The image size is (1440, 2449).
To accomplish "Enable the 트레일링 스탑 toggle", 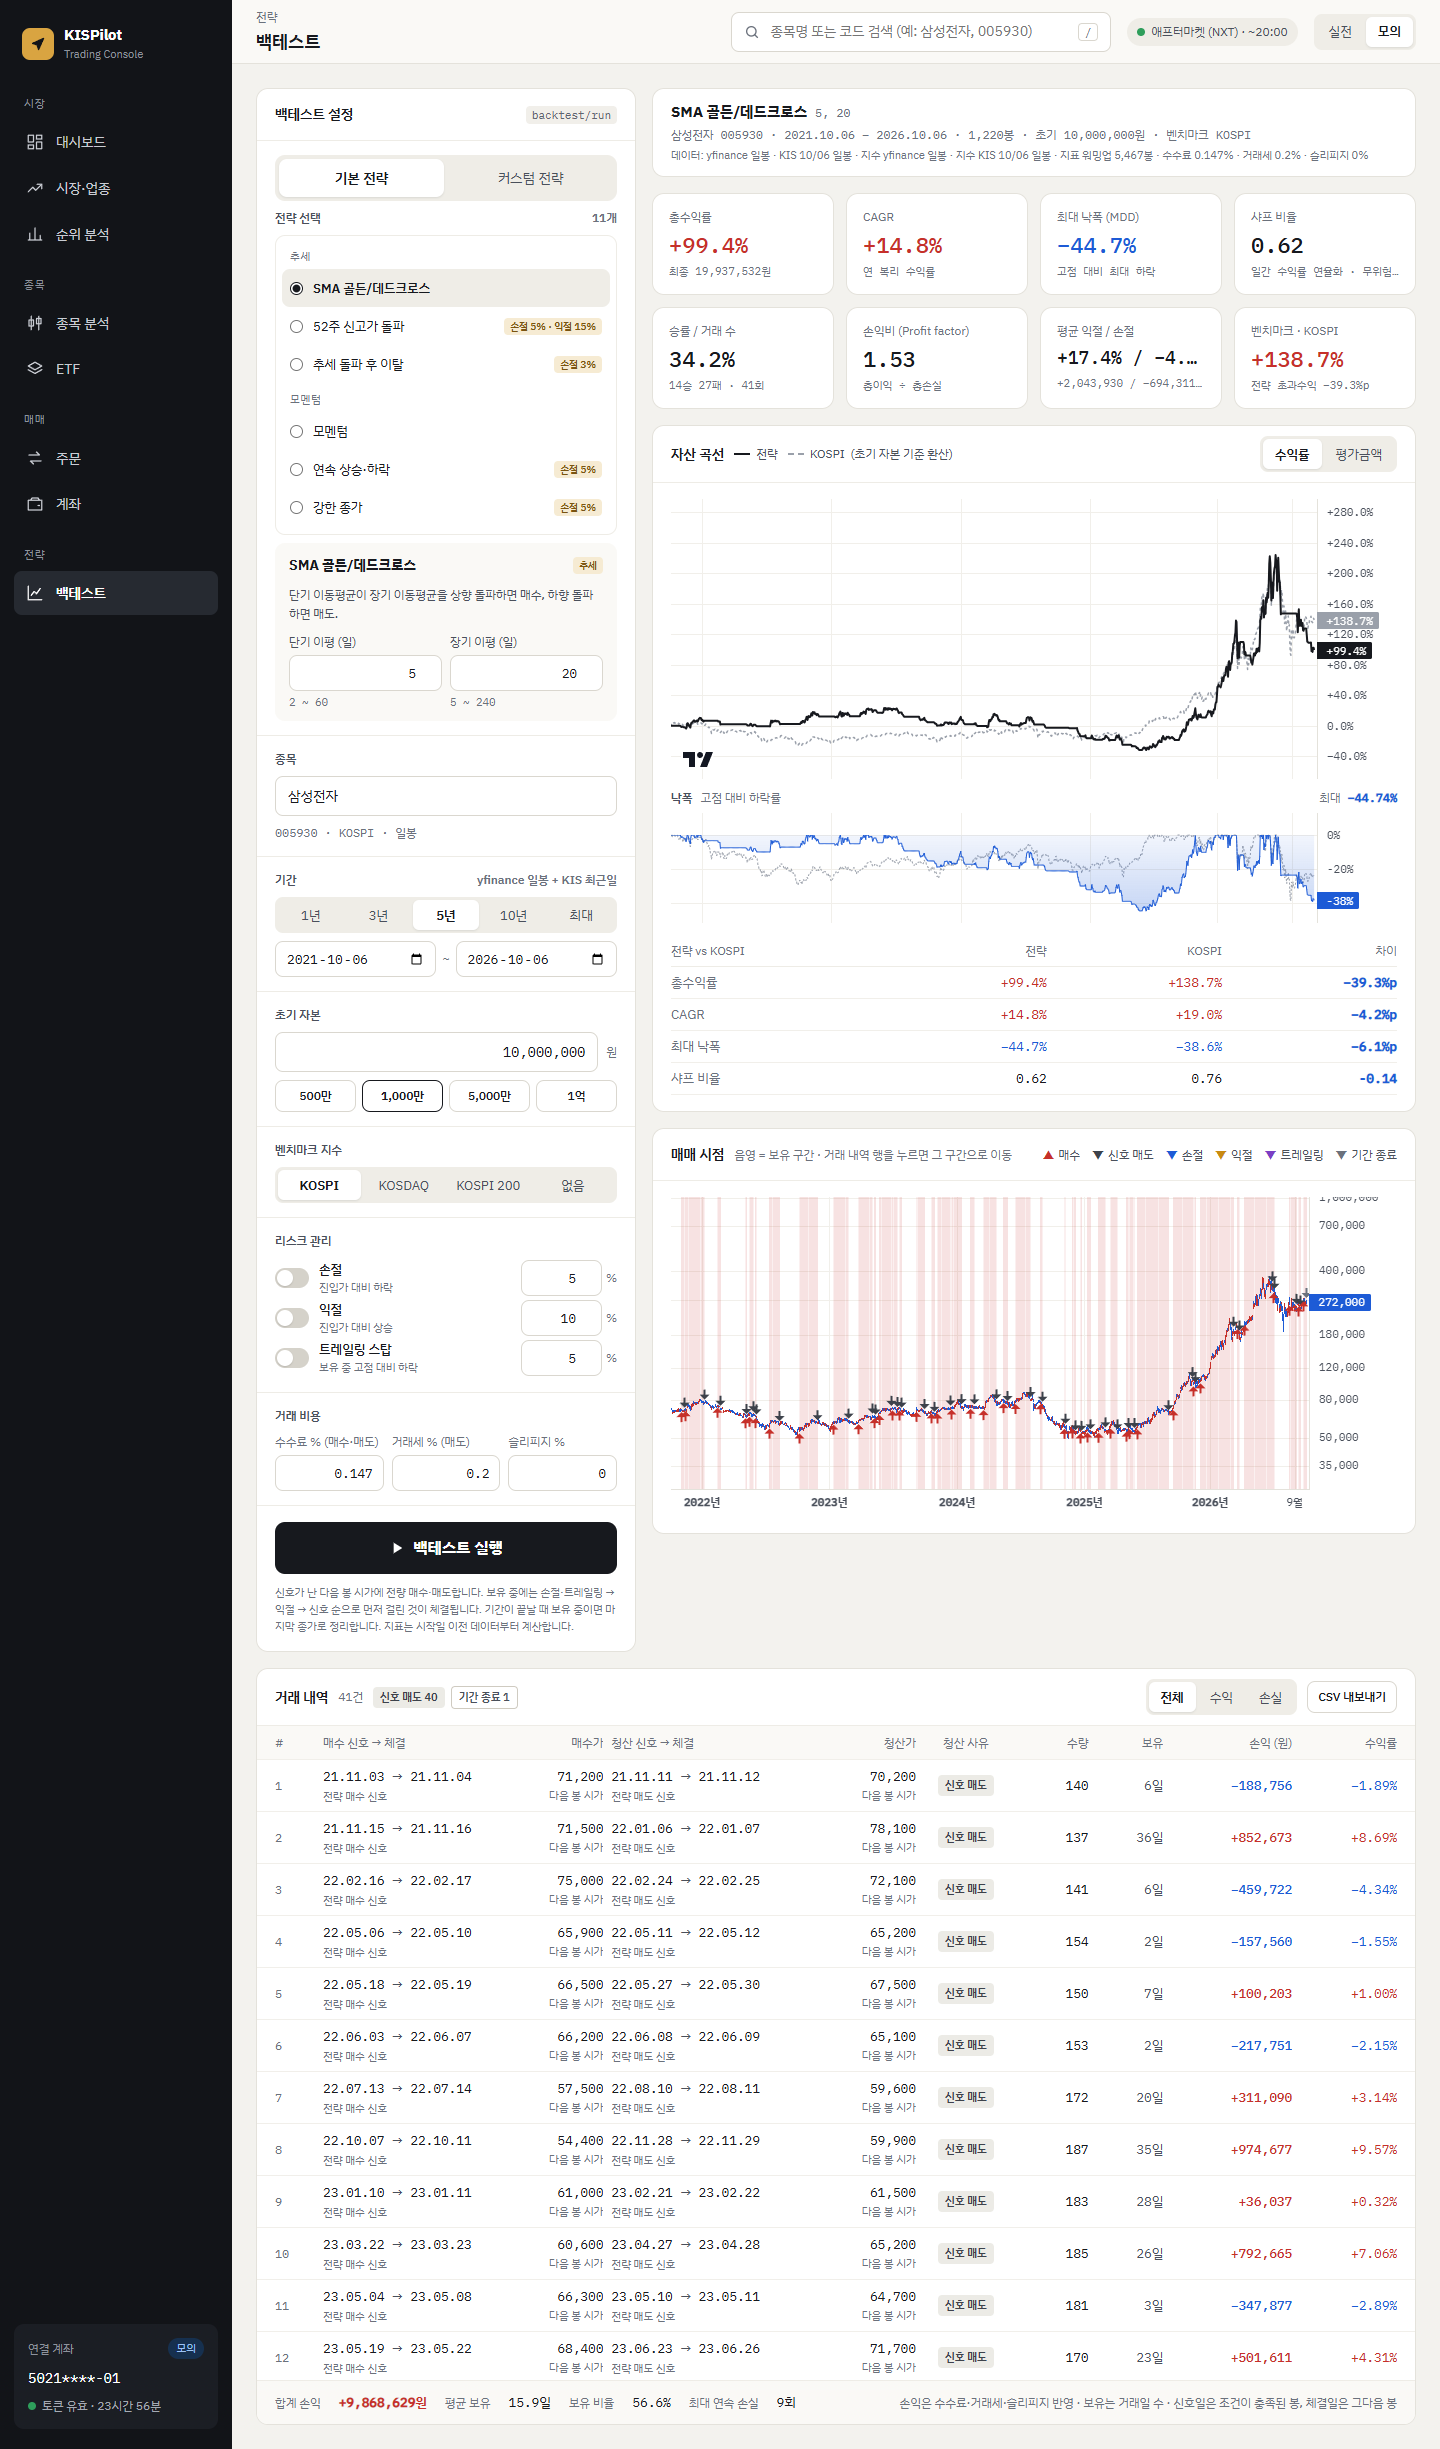I will point(292,1358).
